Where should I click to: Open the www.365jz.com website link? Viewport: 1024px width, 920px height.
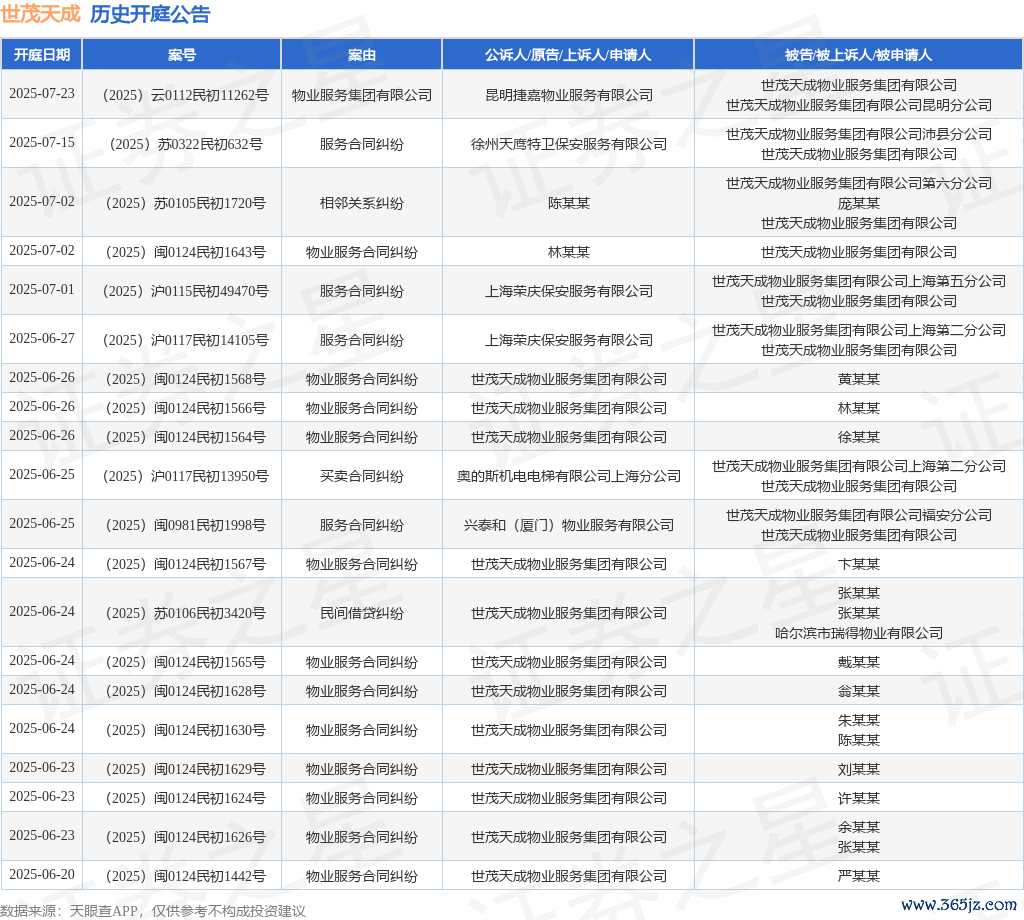pyautogui.click(x=958, y=904)
